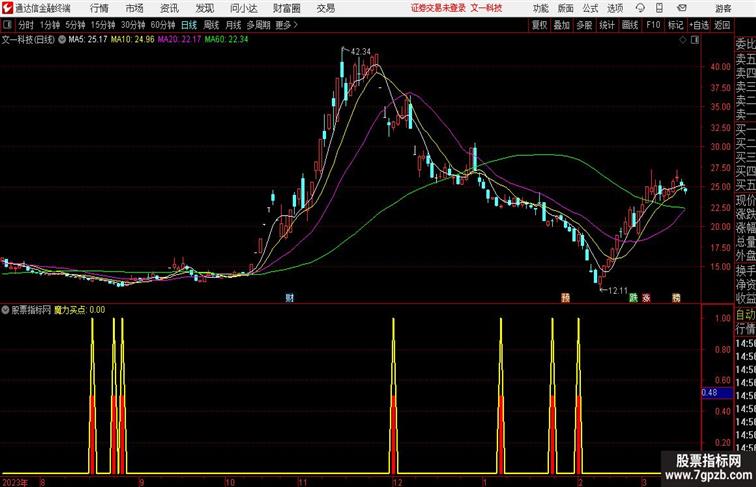Toggle the sidebar panel icon left of 分时

point(7,25)
